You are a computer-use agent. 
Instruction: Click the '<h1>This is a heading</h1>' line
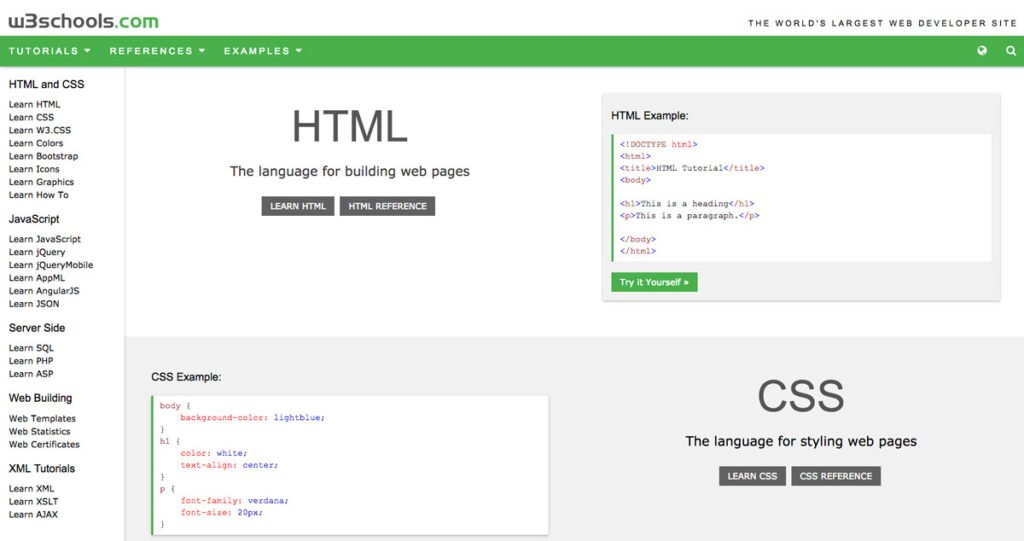tap(687, 204)
